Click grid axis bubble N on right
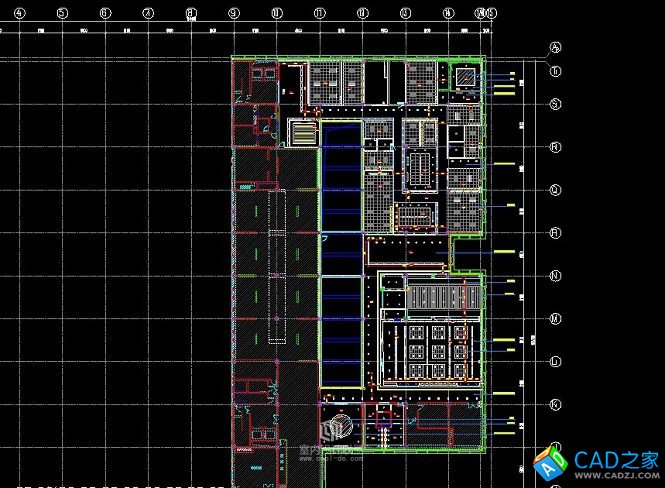The image size is (665, 488). coord(555,276)
